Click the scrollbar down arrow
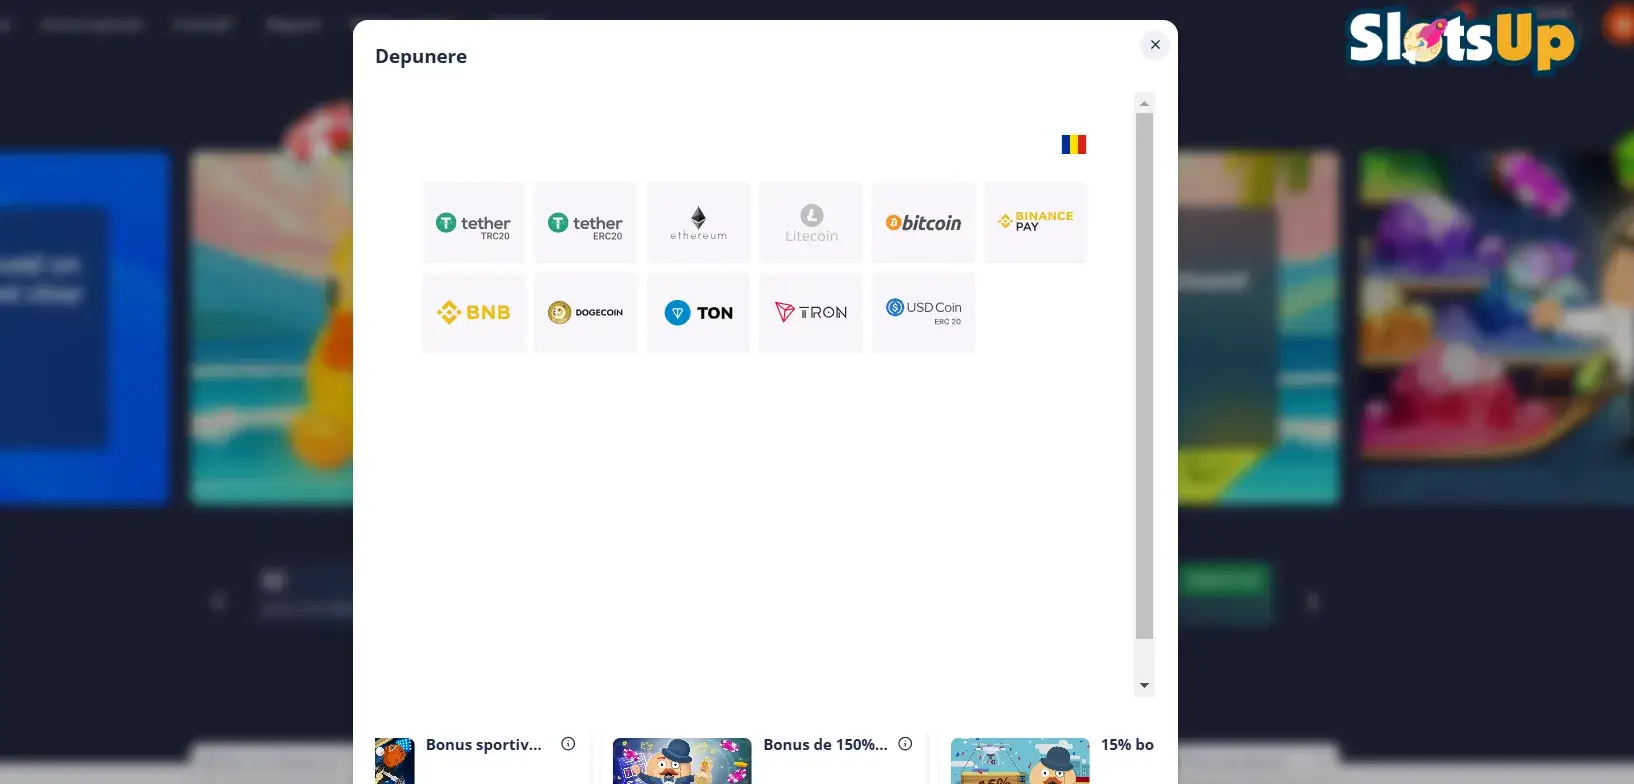 point(1145,686)
